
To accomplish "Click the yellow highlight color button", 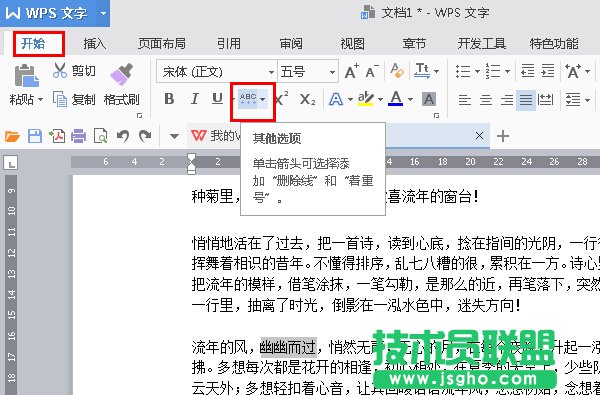I will coord(366,99).
